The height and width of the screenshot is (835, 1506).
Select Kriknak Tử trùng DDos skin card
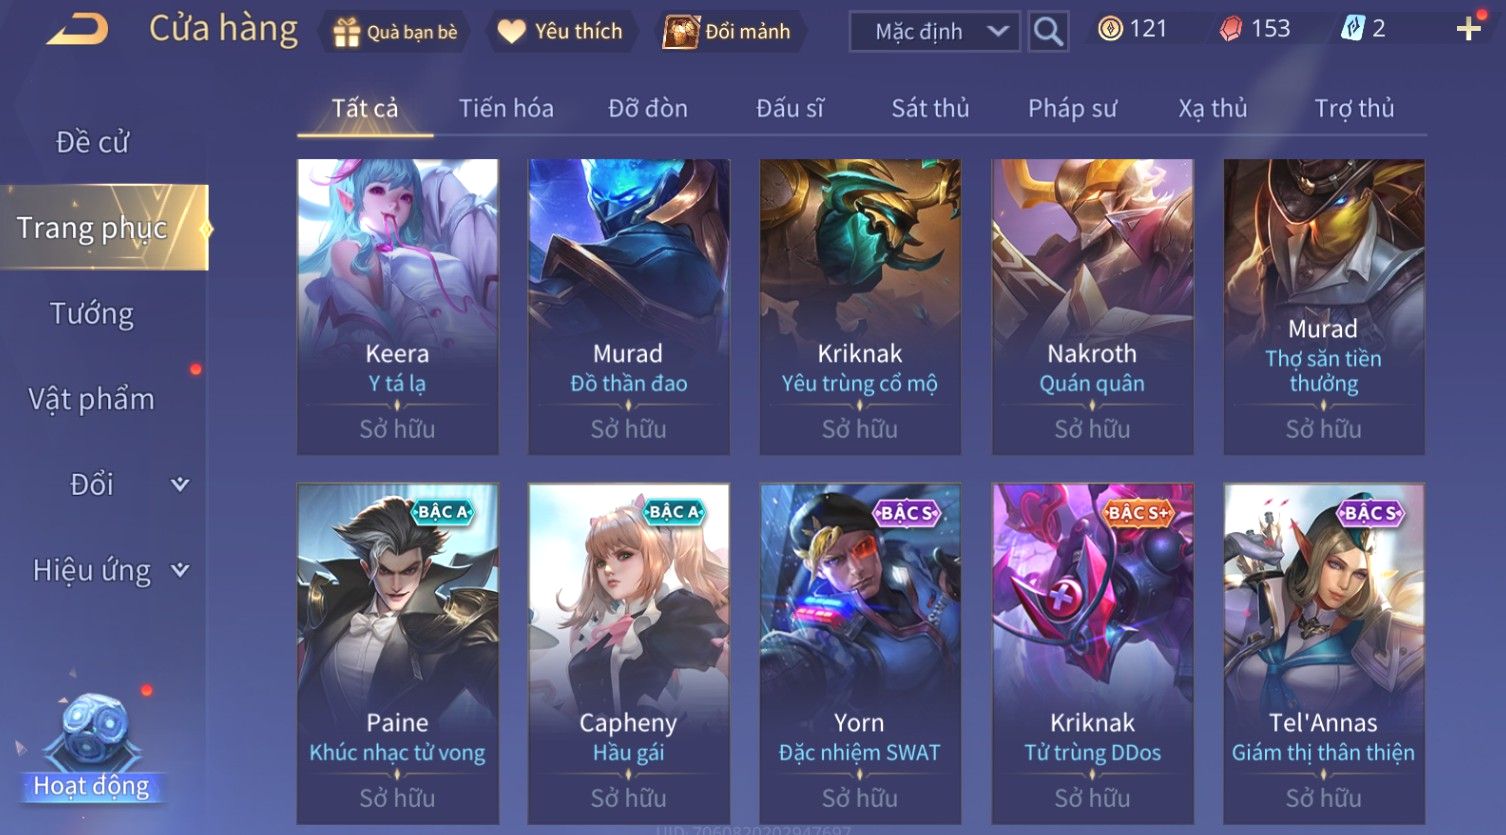tap(1092, 653)
